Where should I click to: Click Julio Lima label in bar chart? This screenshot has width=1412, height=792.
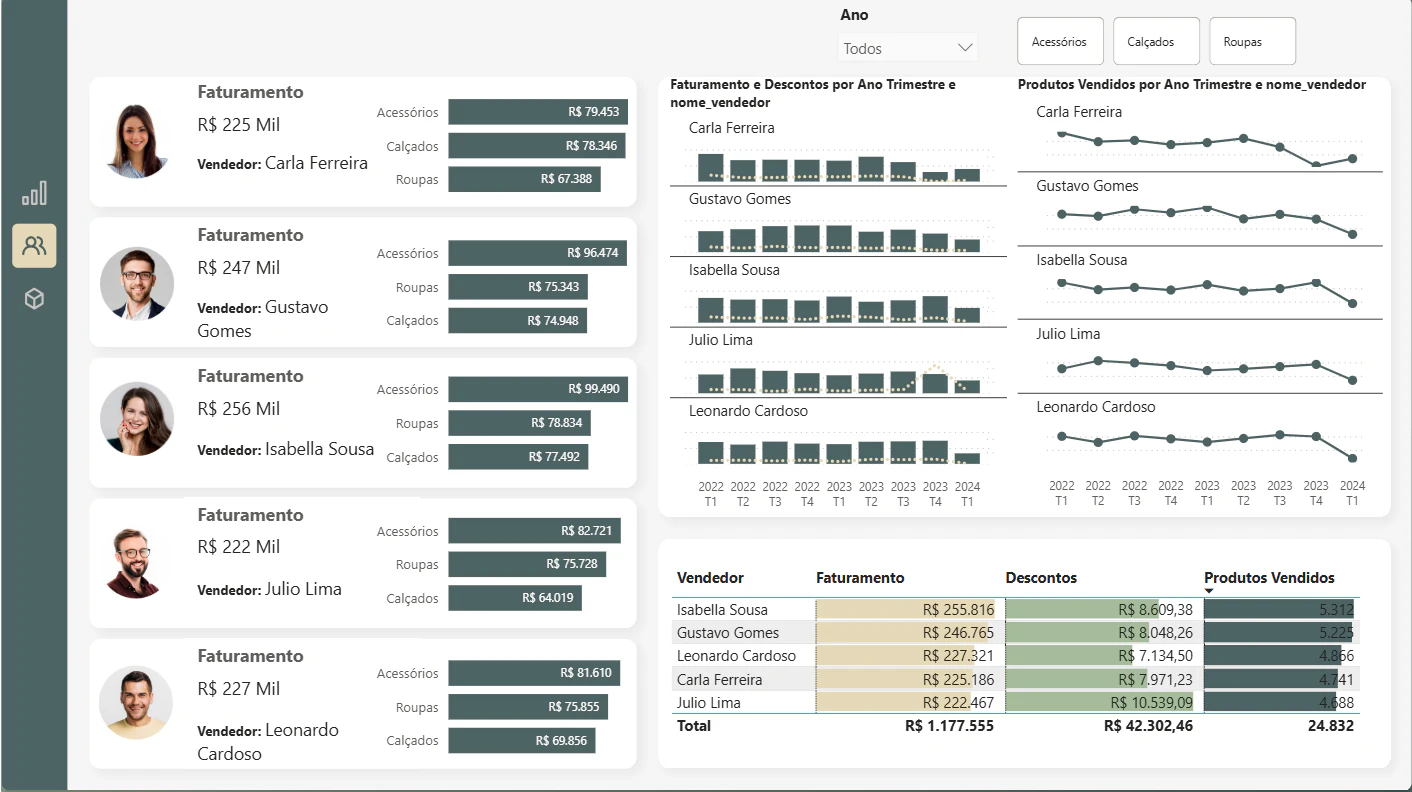pos(721,340)
